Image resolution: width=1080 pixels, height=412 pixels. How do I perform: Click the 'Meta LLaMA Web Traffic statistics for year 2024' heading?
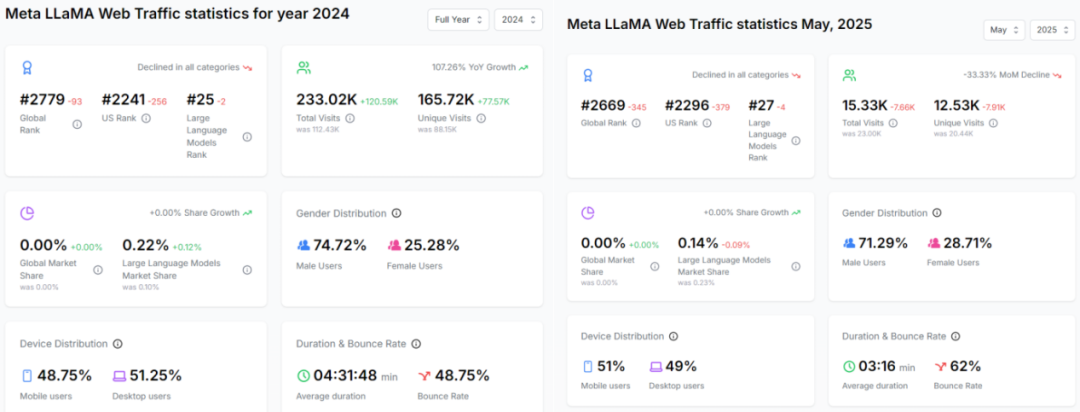tap(178, 14)
